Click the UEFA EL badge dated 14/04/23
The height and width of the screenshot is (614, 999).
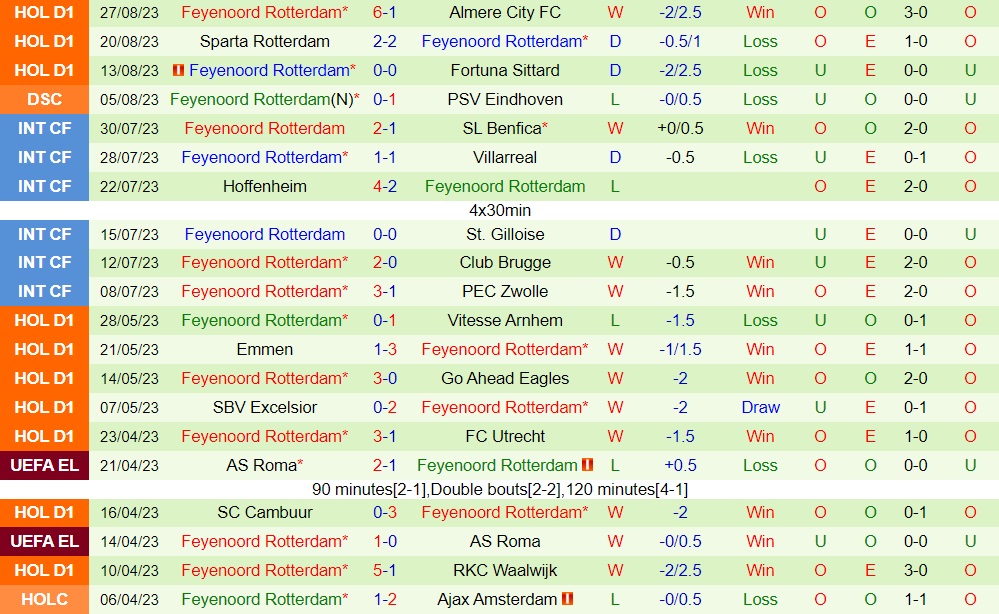click(45, 541)
